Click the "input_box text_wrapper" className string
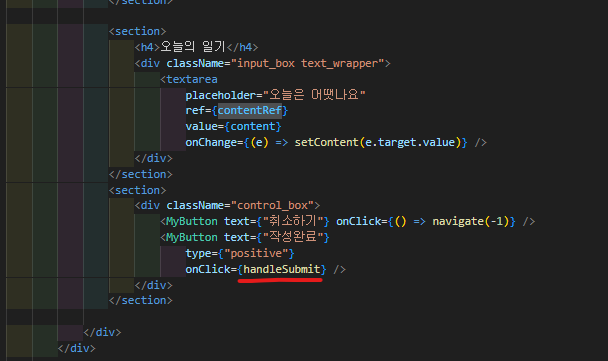The image size is (608, 361). (x=307, y=63)
